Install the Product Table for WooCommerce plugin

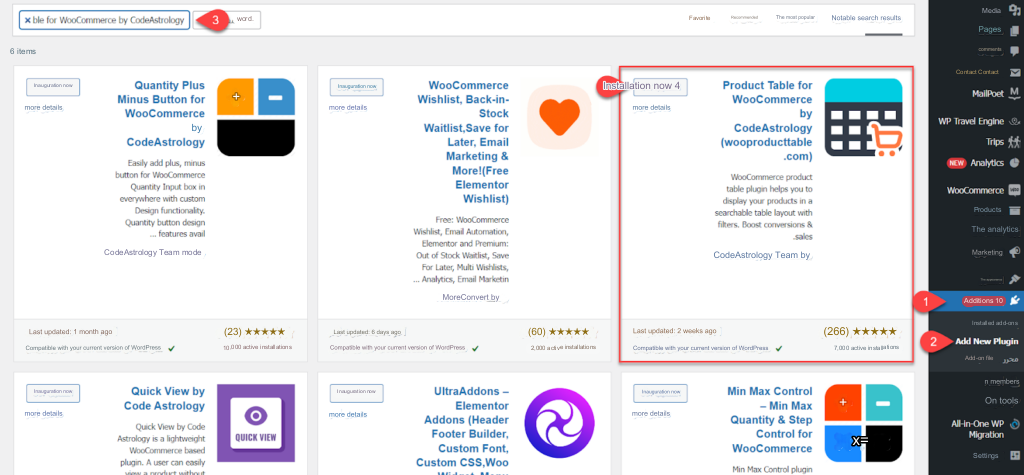tap(660, 86)
